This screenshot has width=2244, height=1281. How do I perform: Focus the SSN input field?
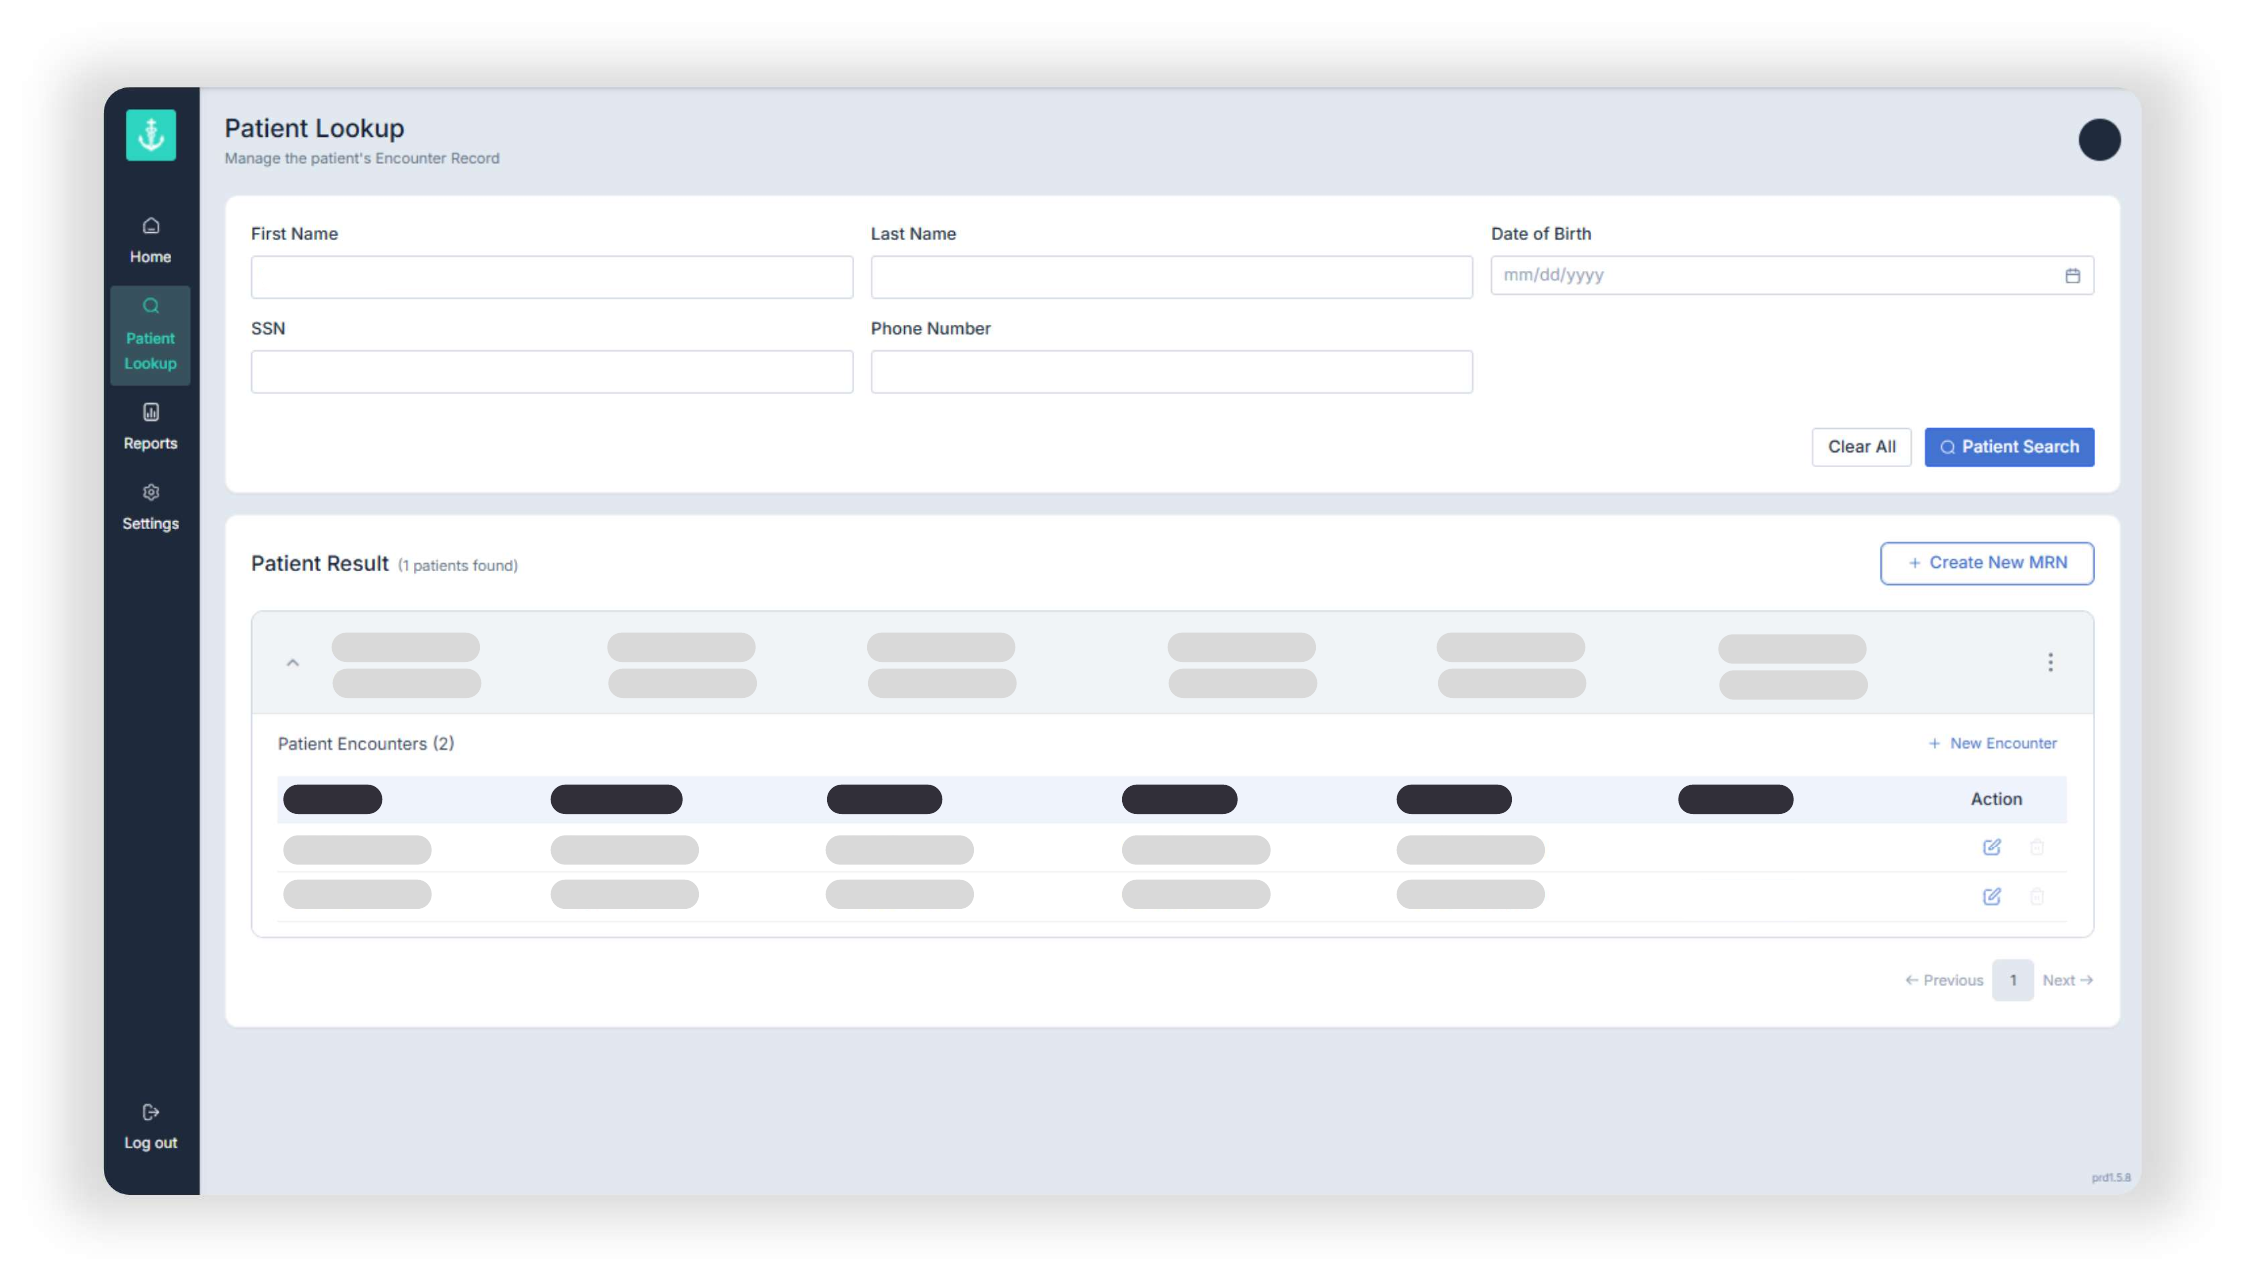[552, 372]
